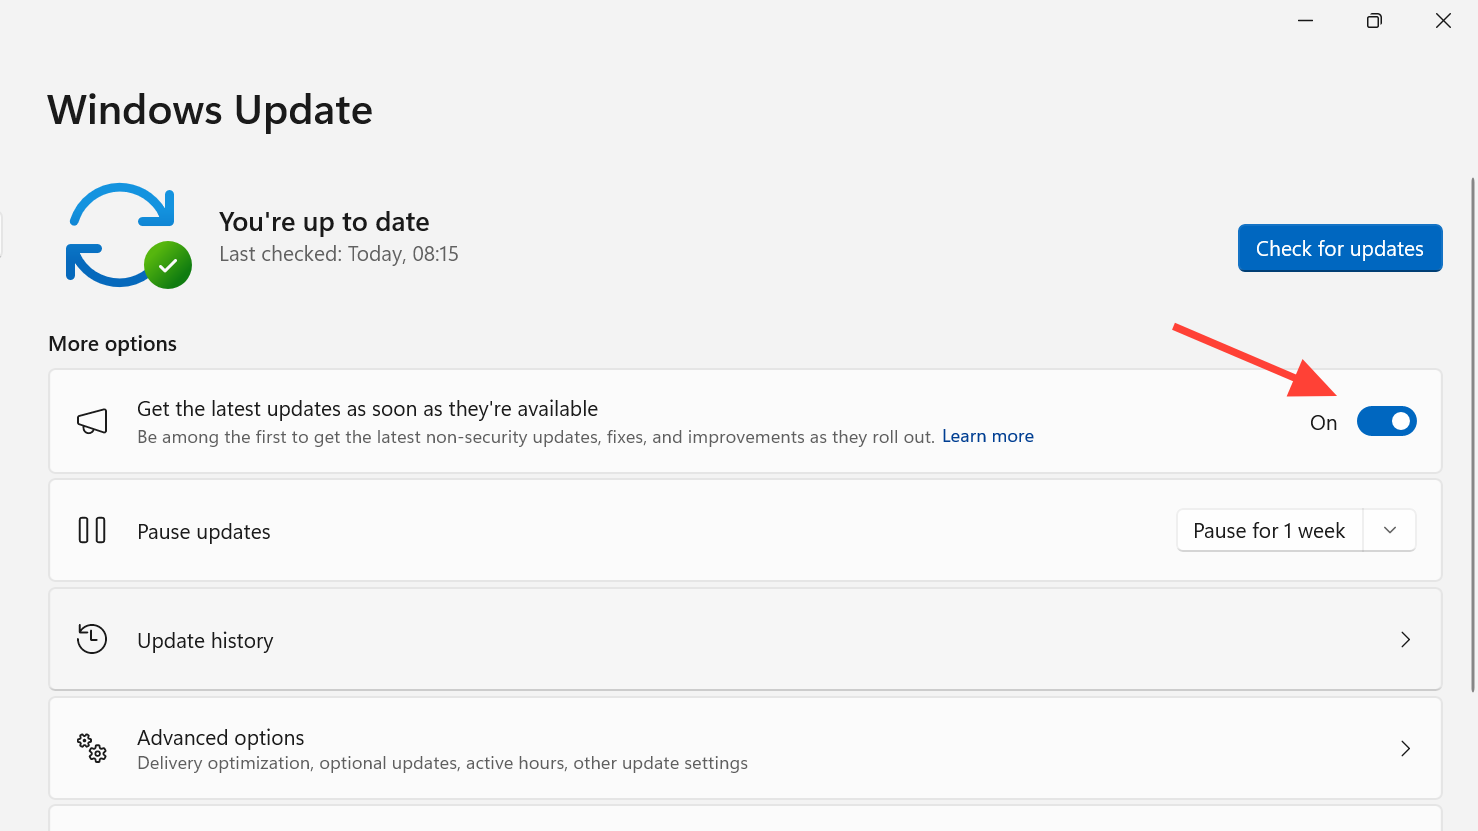Click the Update history row label
The width and height of the screenshot is (1478, 831).
coord(205,641)
